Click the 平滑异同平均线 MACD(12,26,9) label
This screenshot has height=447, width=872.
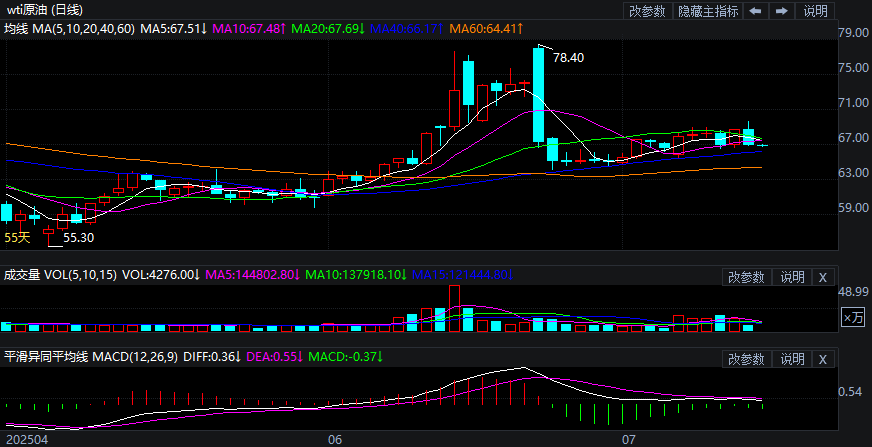[x=91, y=356]
